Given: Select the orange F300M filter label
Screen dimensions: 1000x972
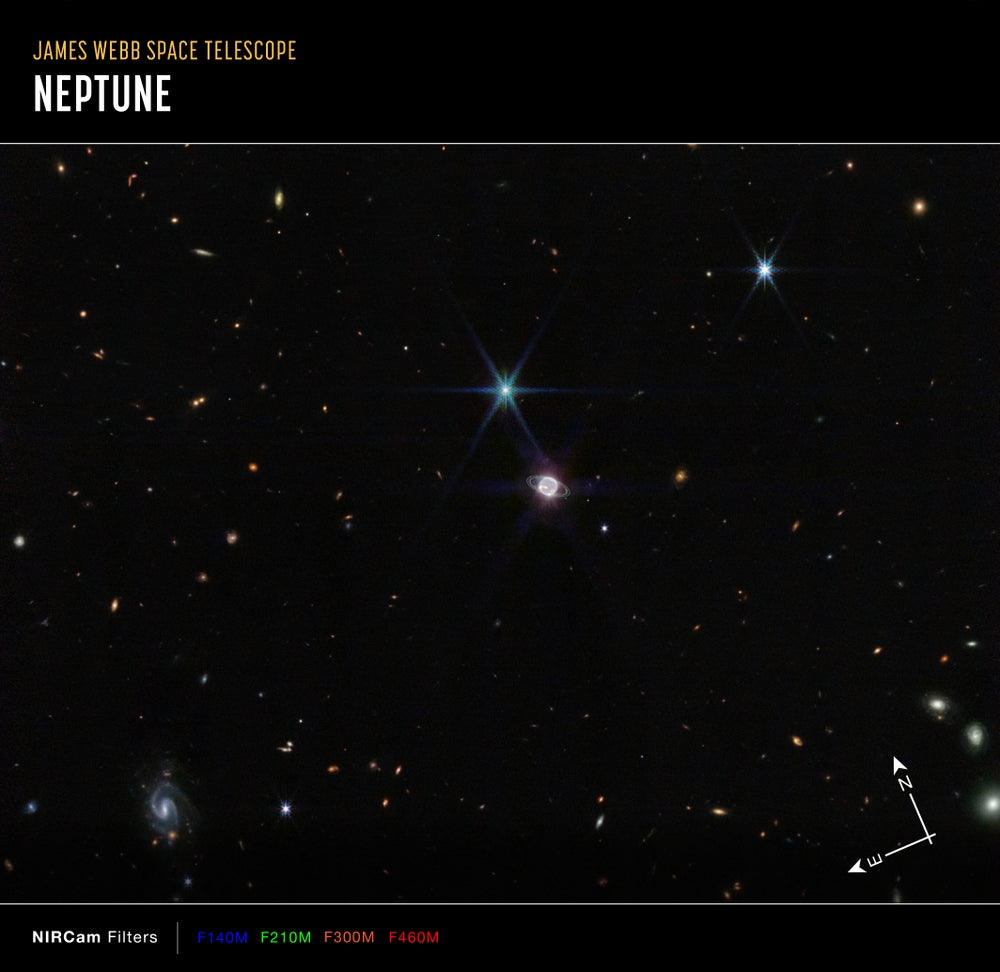Looking at the screenshot, I should click(350, 938).
